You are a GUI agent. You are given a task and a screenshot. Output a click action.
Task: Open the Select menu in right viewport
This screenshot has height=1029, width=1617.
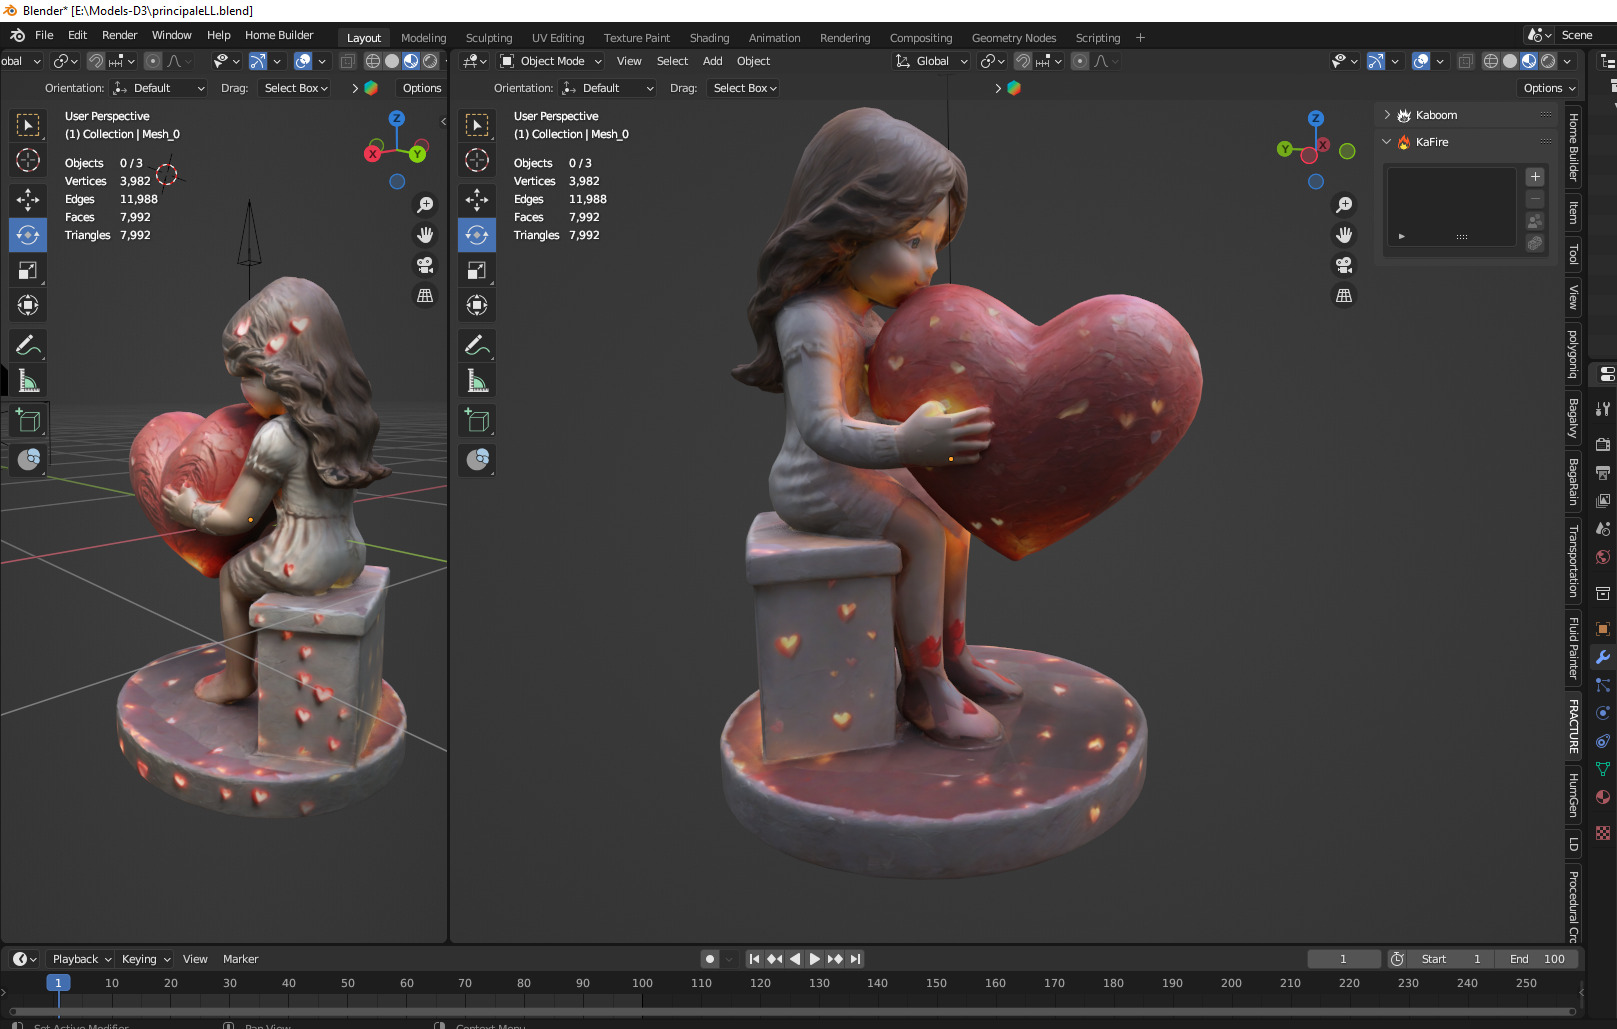pyautogui.click(x=672, y=61)
